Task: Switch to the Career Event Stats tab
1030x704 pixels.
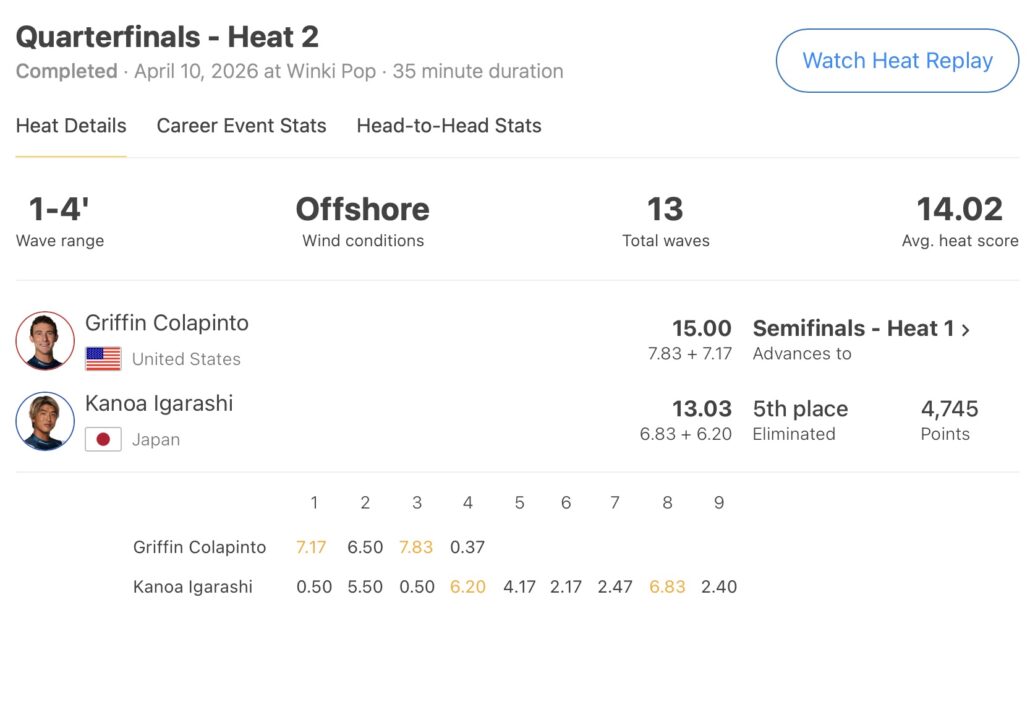Action: 241,126
